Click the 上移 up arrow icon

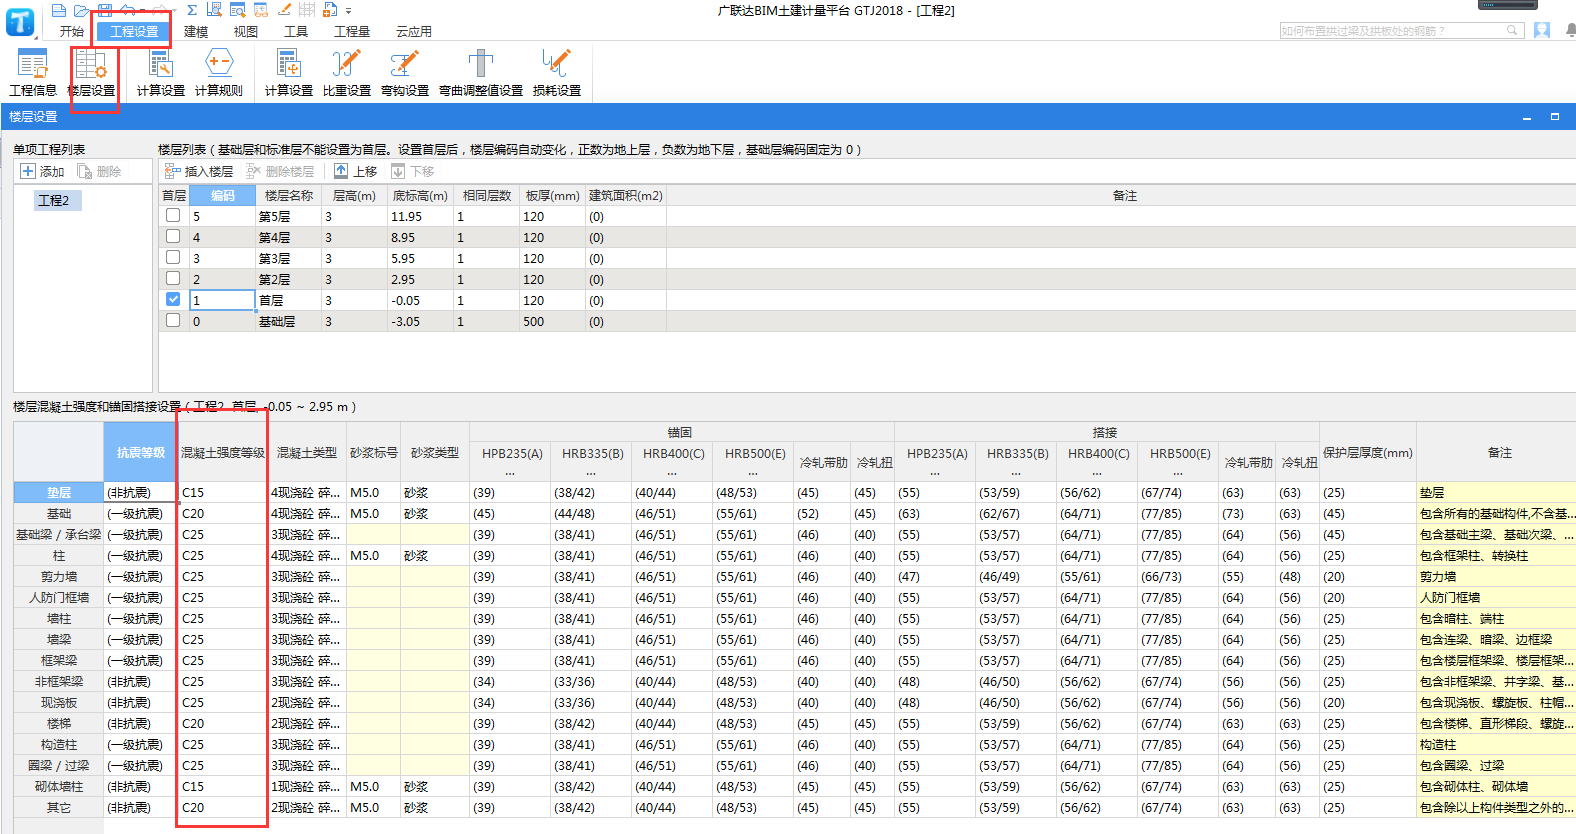pyautogui.click(x=341, y=171)
